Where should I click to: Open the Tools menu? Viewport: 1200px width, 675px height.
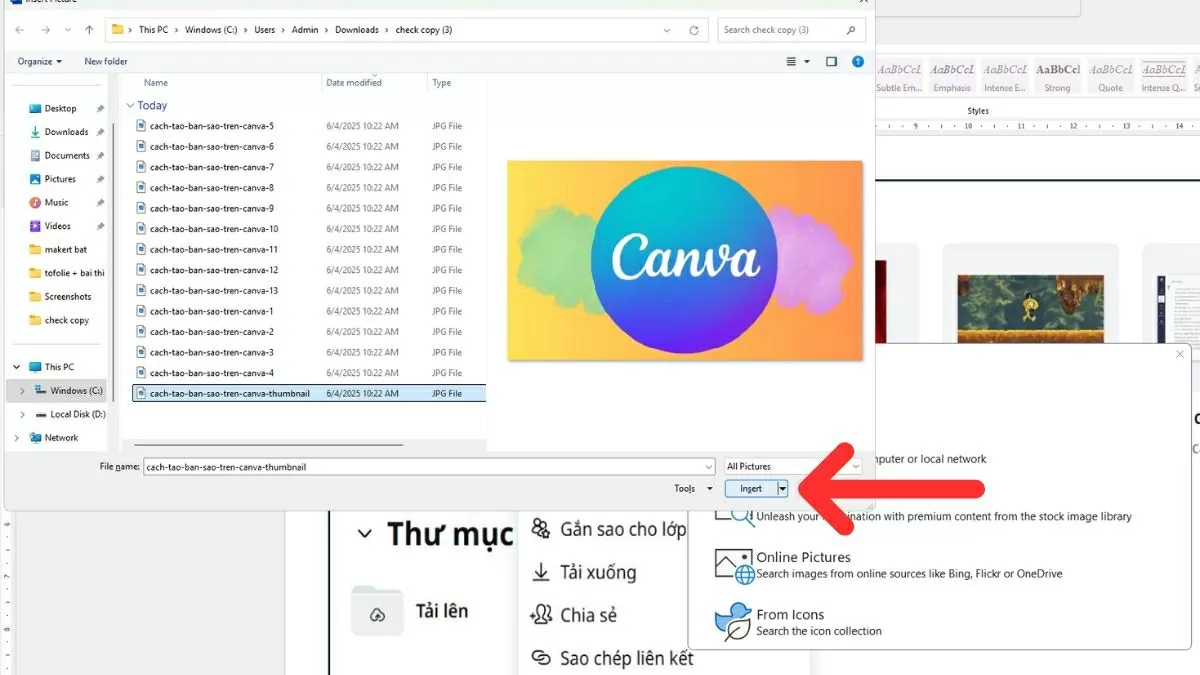(693, 489)
